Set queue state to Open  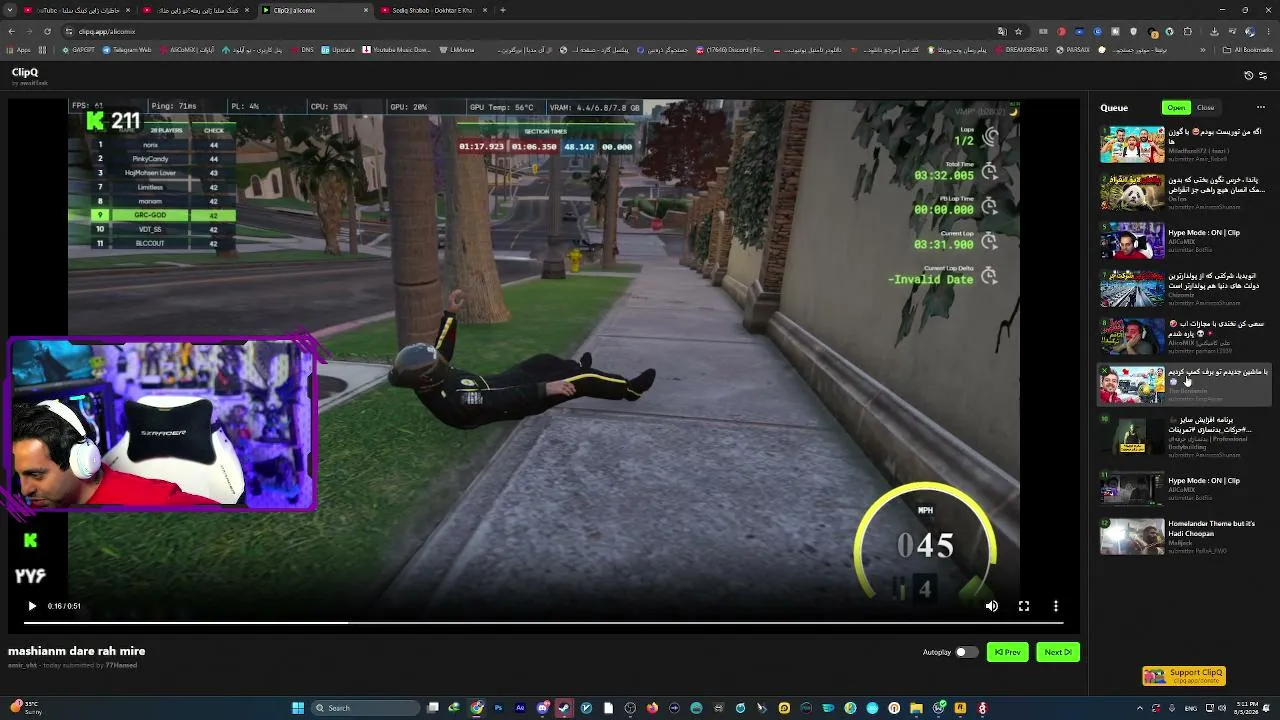point(1176,108)
